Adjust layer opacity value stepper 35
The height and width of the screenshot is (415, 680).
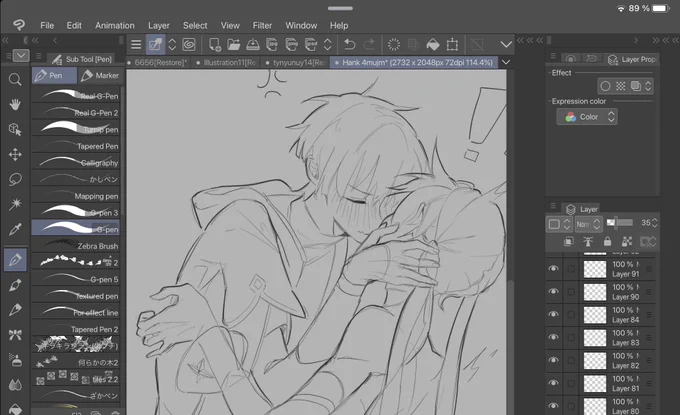point(654,223)
